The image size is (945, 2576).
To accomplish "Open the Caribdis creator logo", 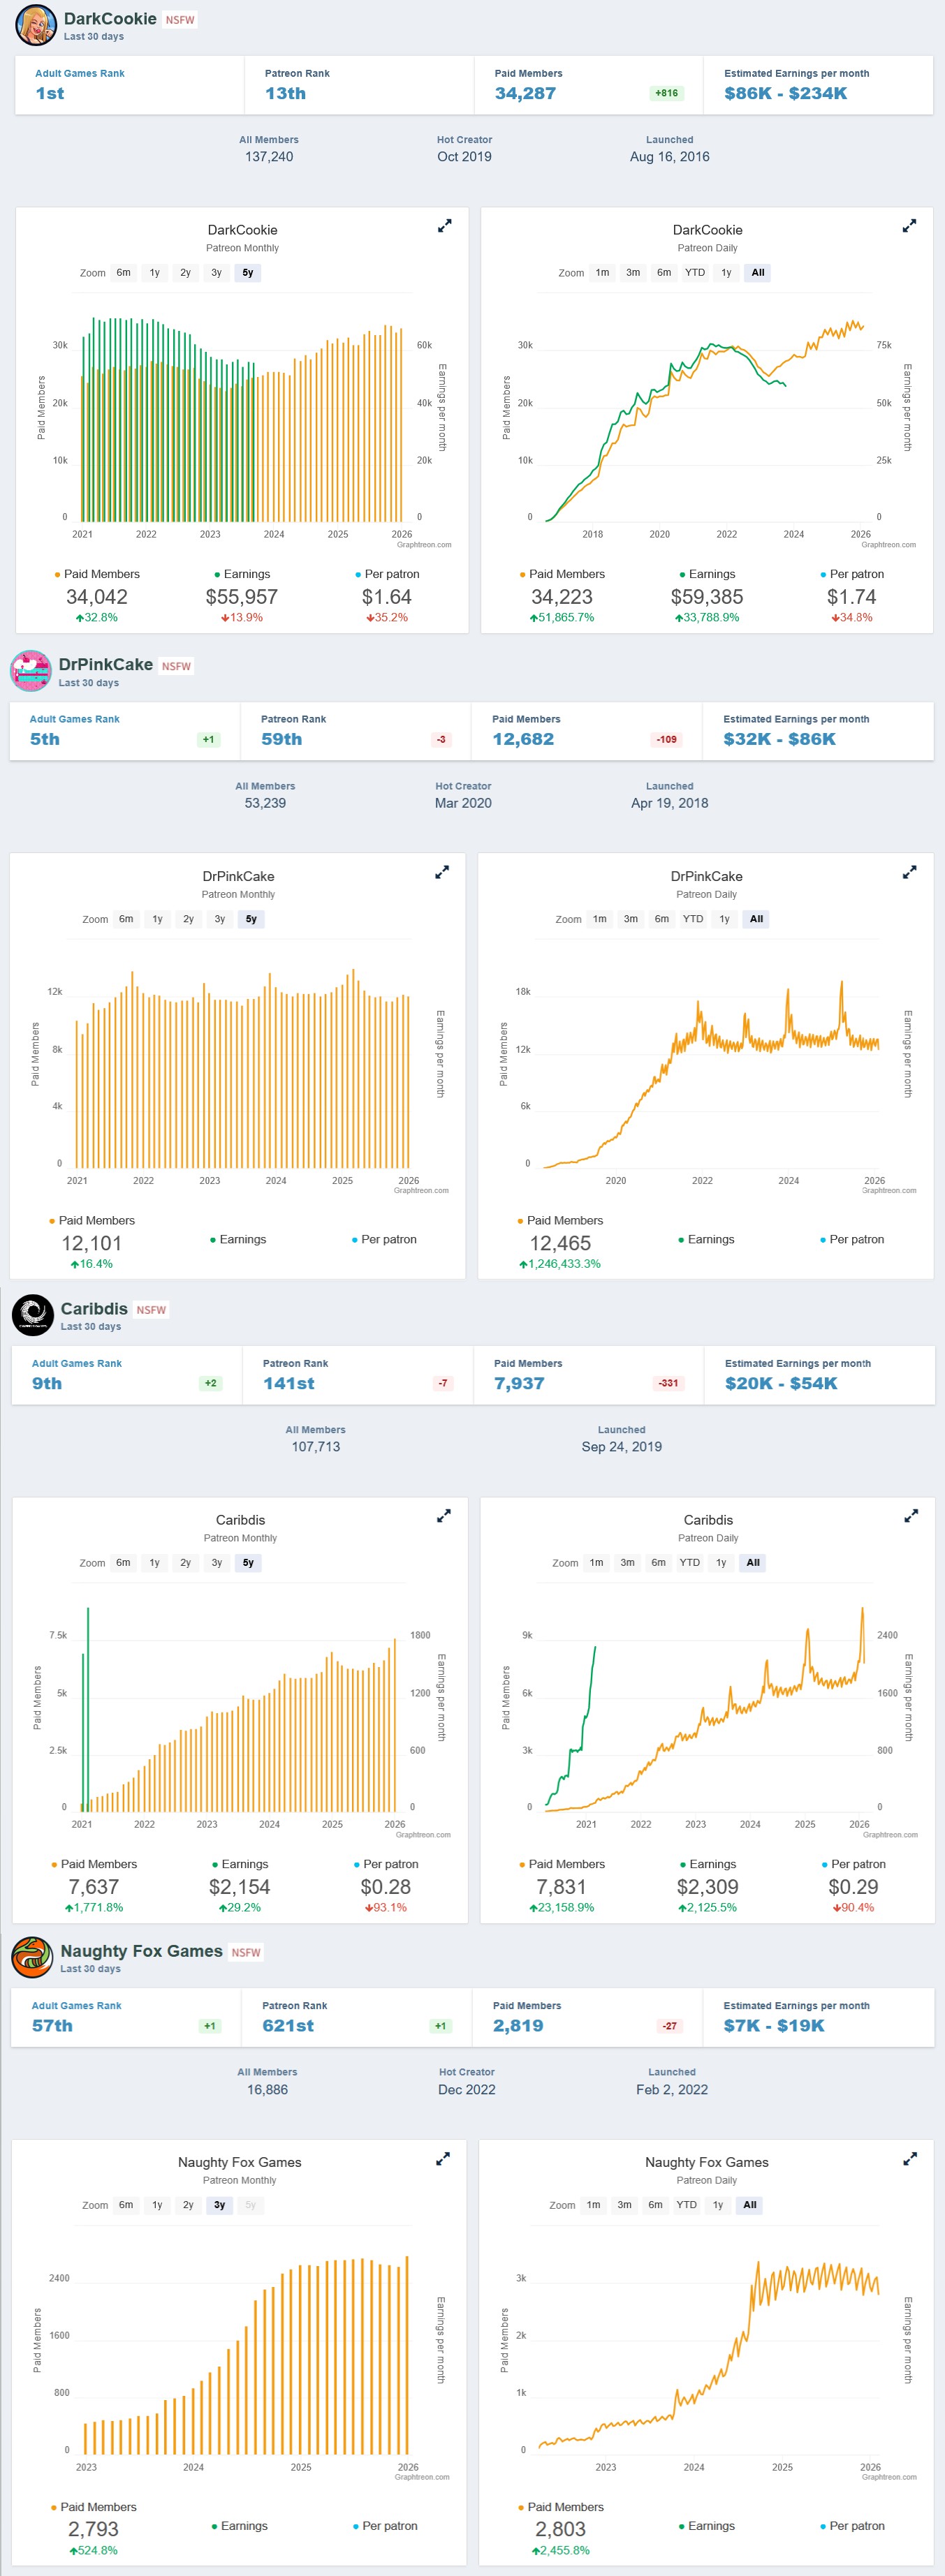I will 33,1315.
